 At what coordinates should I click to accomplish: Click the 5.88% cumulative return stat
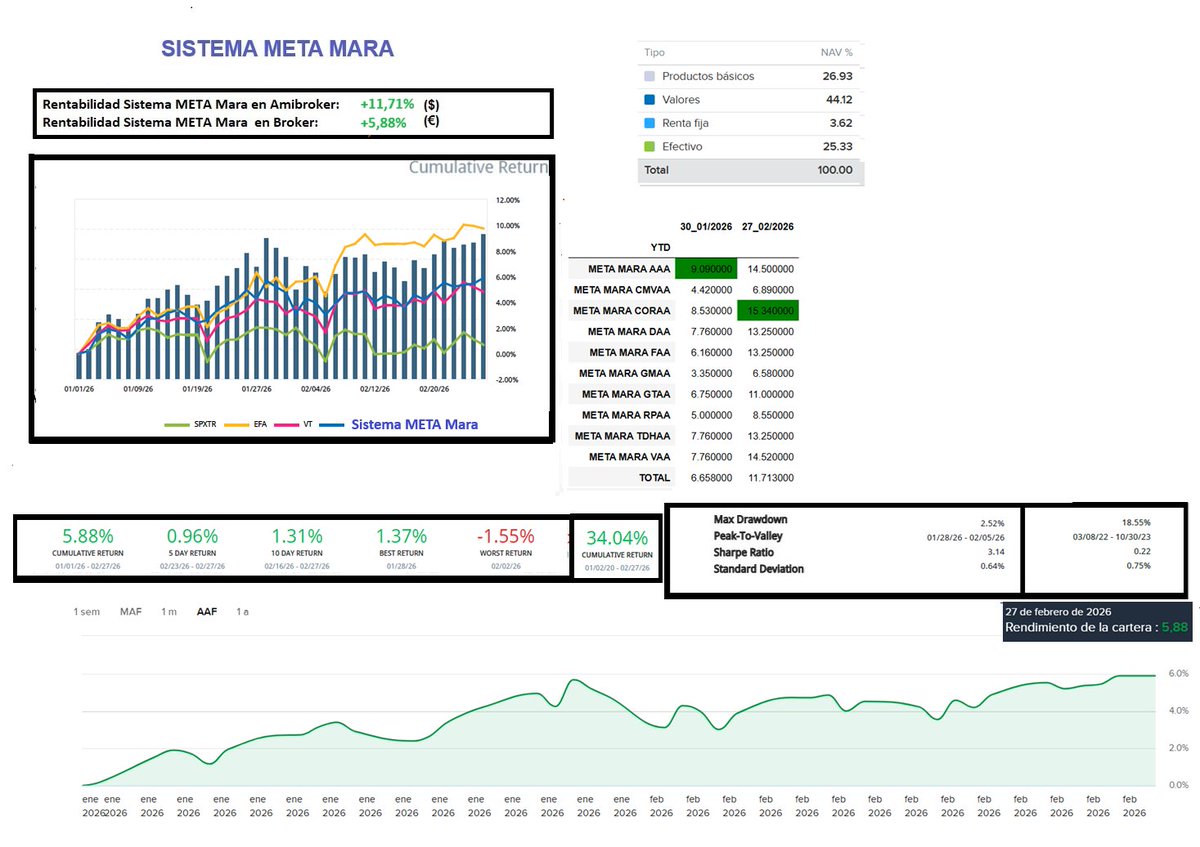pyautogui.click(x=88, y=536)
